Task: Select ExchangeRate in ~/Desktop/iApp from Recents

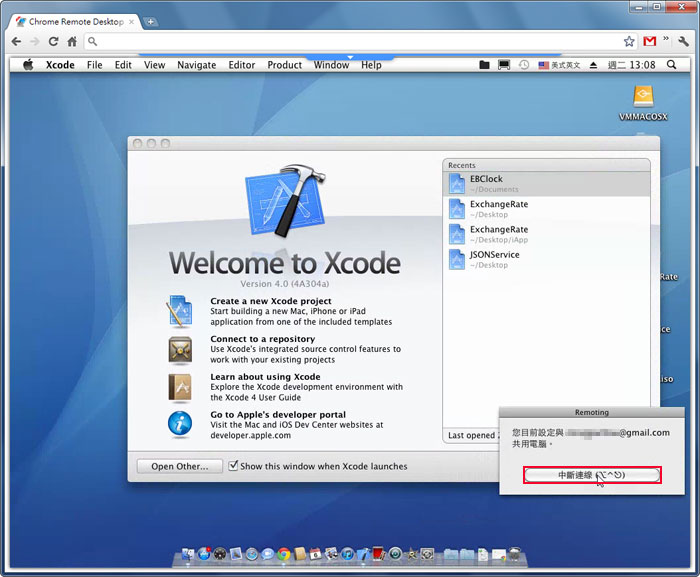Action: click(546, 234)
